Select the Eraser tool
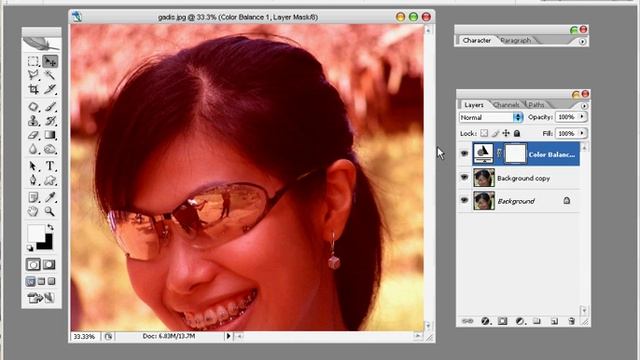Image resolution: width=640 pixels, height=360 pixels. click(x=33, y=135)
